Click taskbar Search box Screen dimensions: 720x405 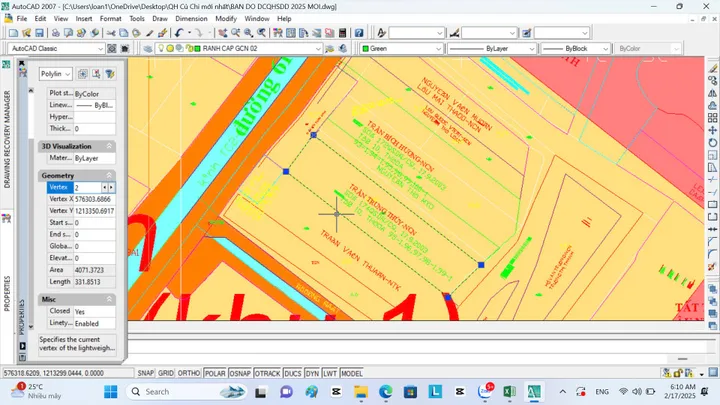tap(186, 392)
